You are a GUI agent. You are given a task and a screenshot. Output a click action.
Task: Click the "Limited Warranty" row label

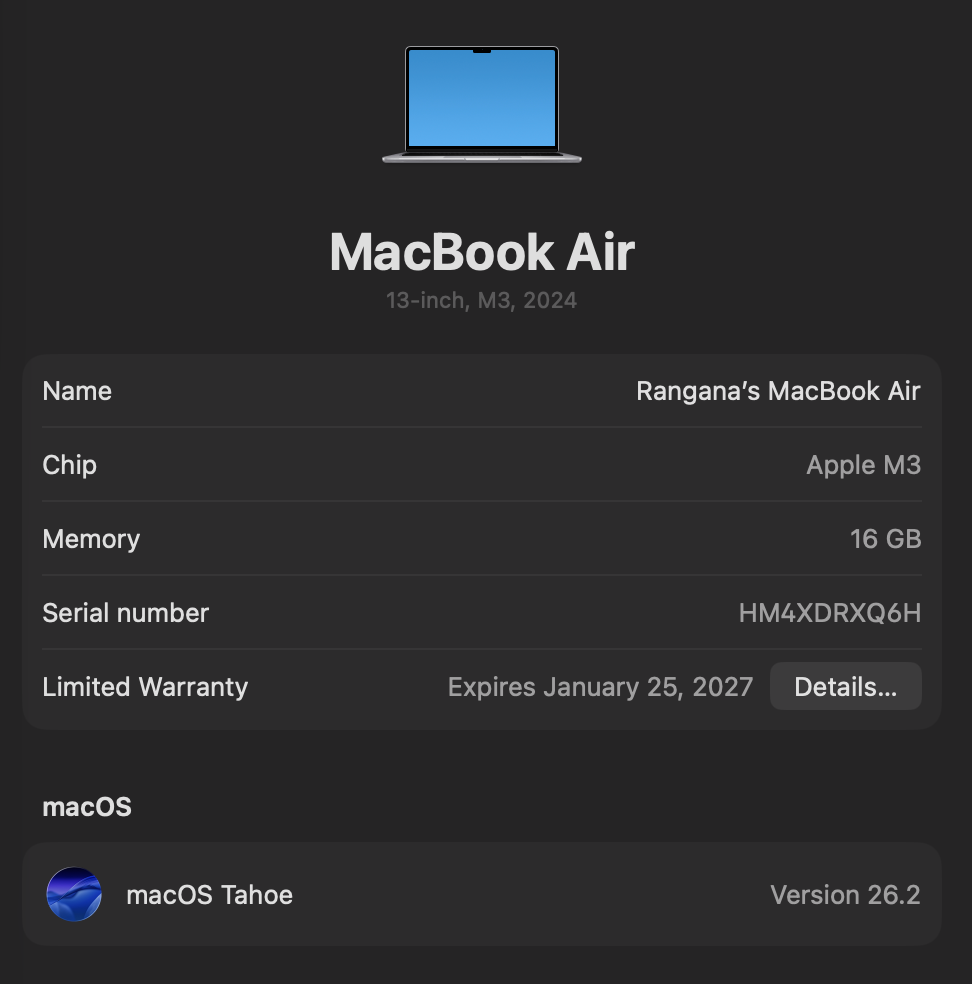[x=145, y=687]
